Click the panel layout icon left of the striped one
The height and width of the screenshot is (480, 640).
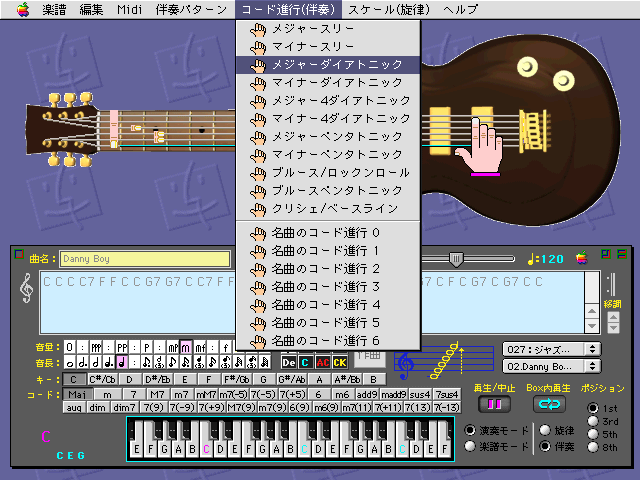click(606, 254)
